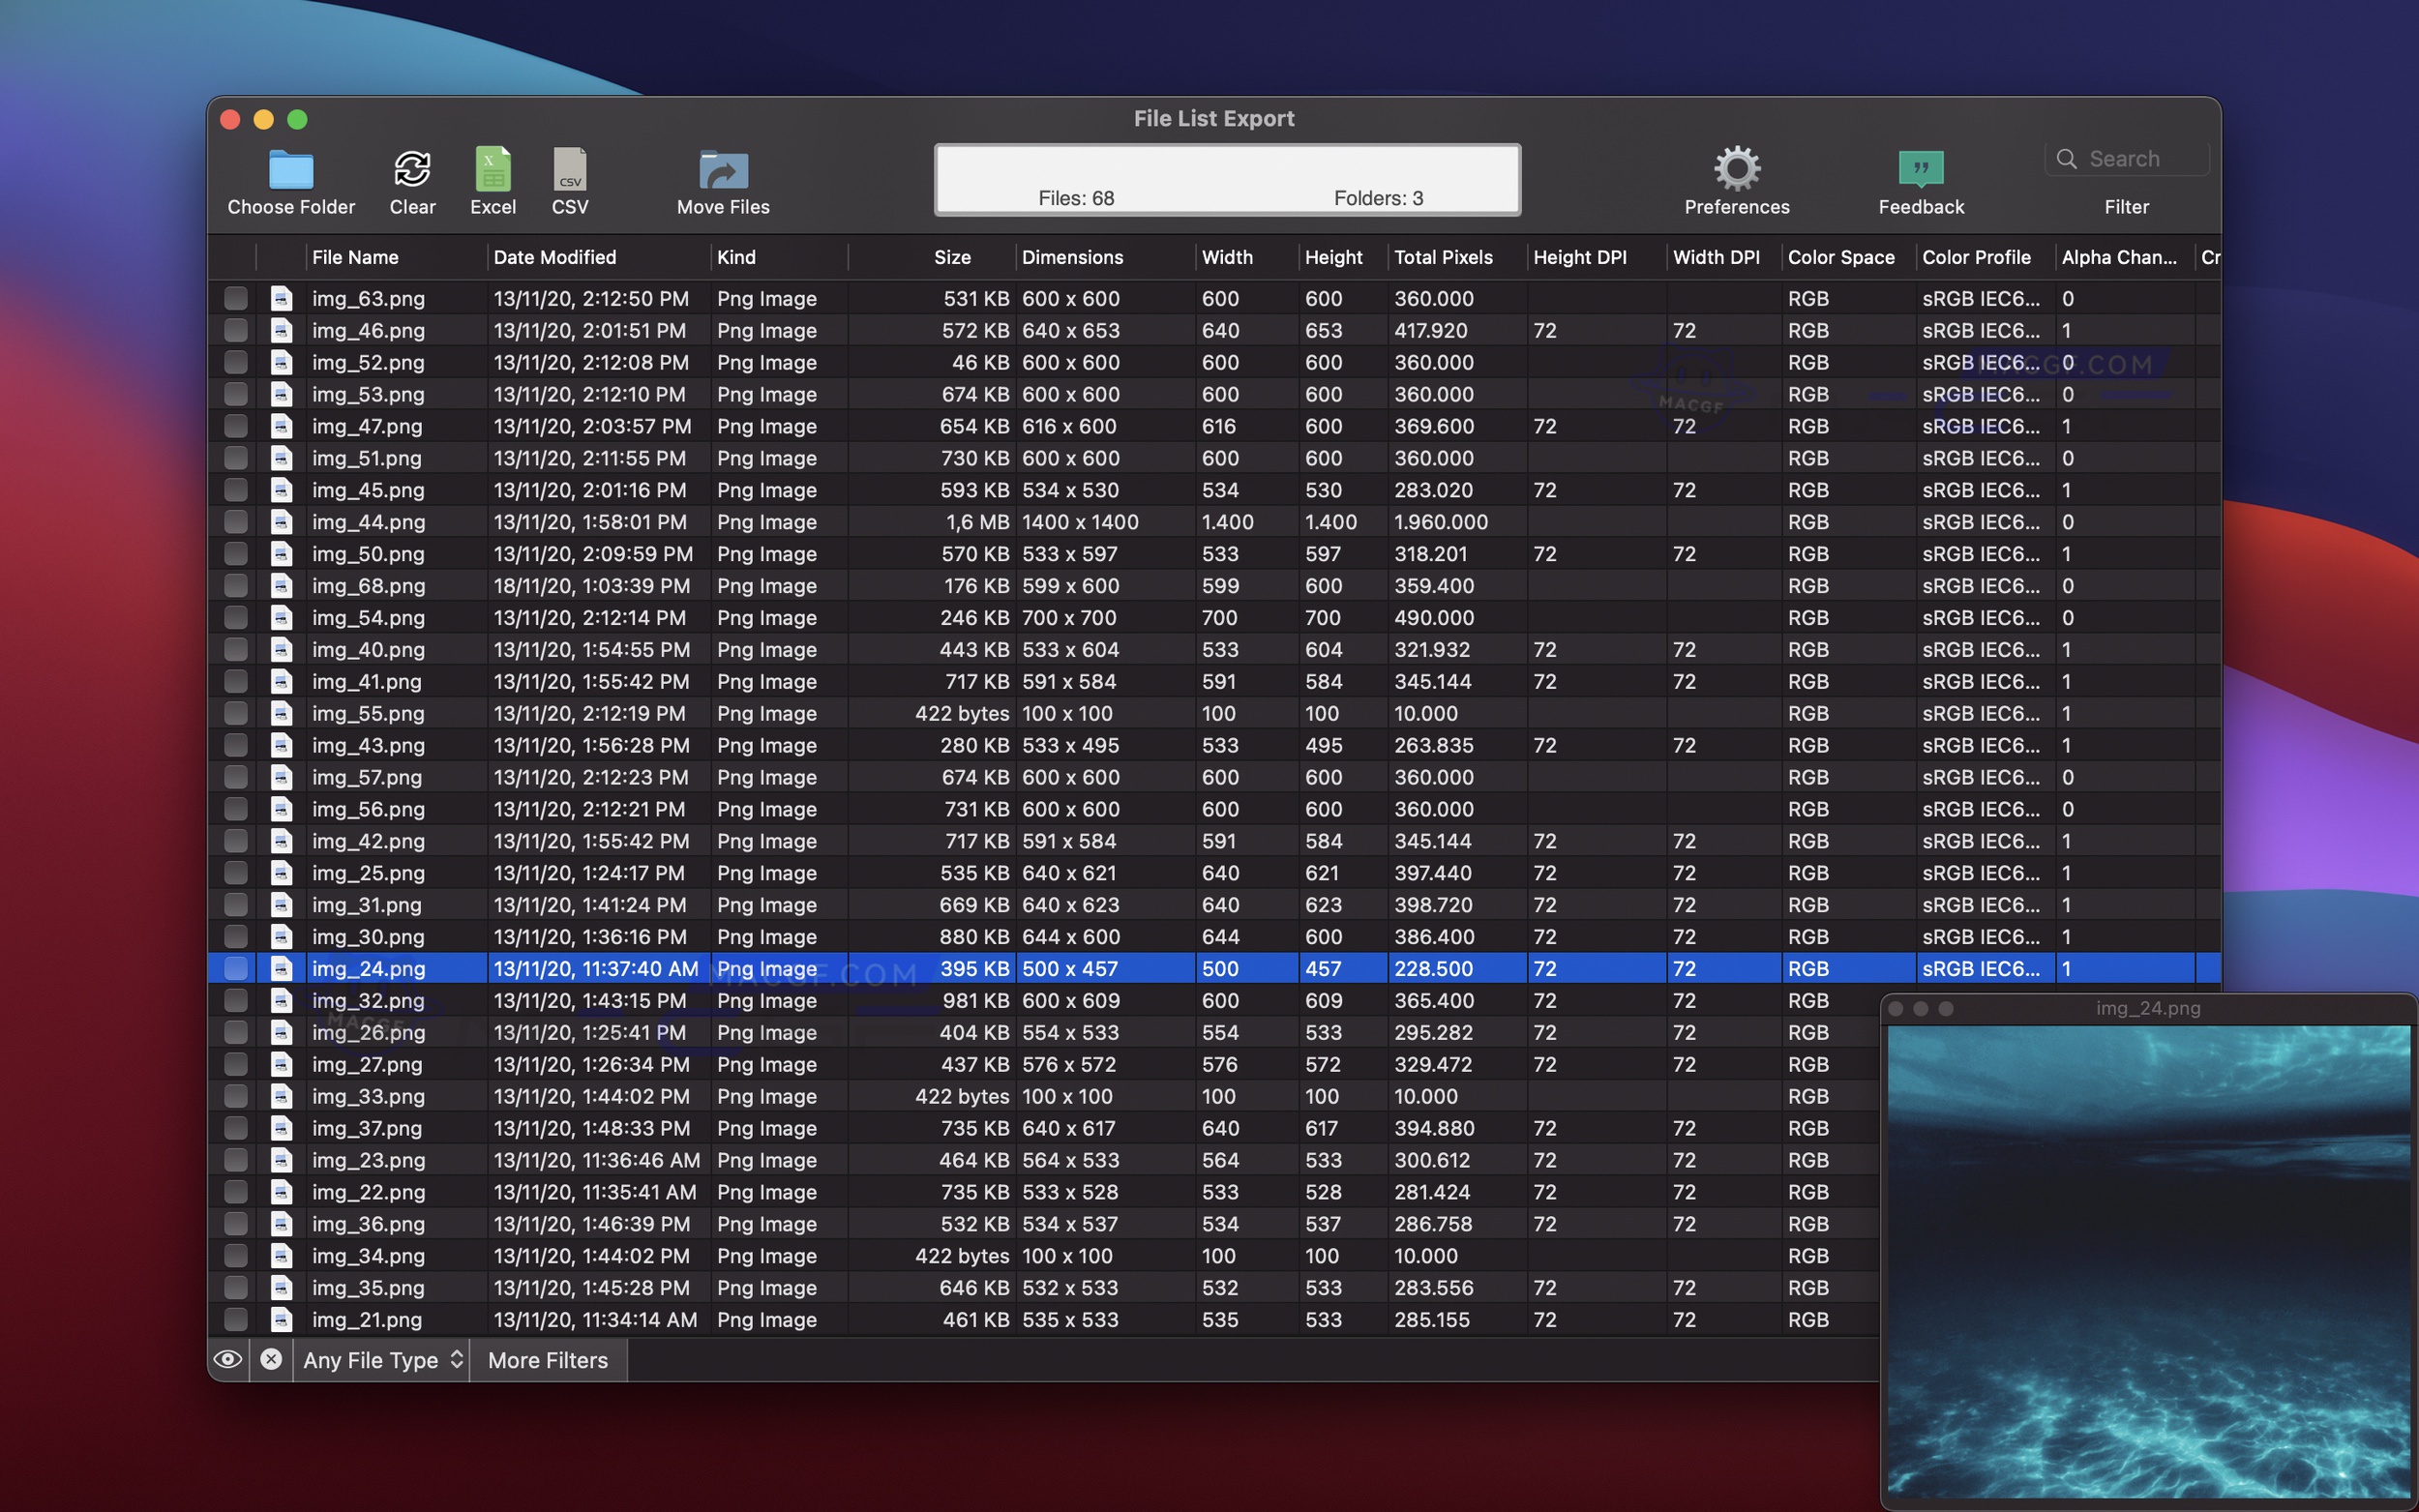Check the checkbox for img_63.png row
The image size is (2419, 1512).
click(235, 297)
